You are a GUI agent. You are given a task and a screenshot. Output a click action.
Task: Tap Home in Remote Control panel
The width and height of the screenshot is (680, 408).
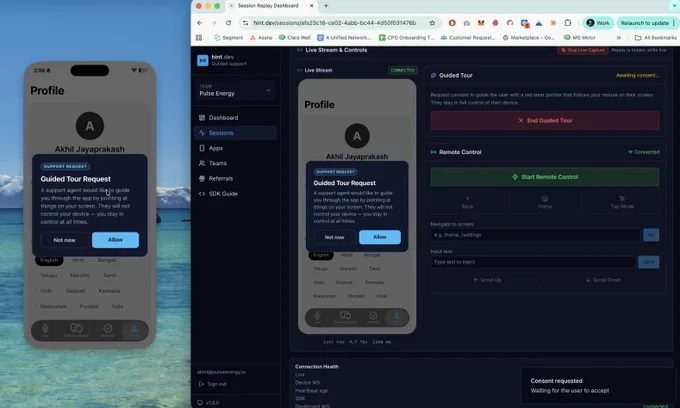point(545,202)
